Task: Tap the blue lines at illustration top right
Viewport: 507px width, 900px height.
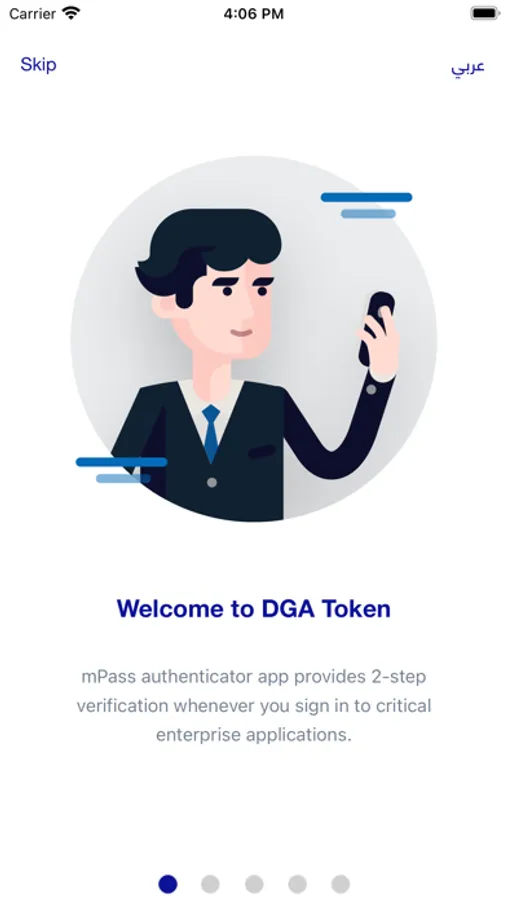Action: click(366, 205)
